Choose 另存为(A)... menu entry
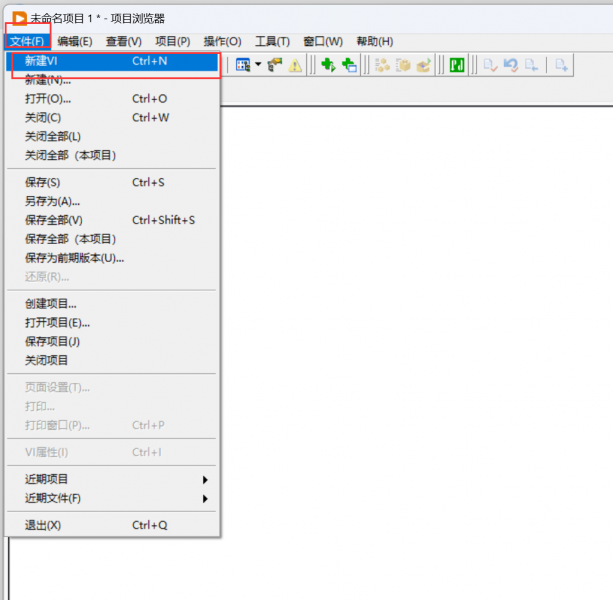 coord(112,202)
